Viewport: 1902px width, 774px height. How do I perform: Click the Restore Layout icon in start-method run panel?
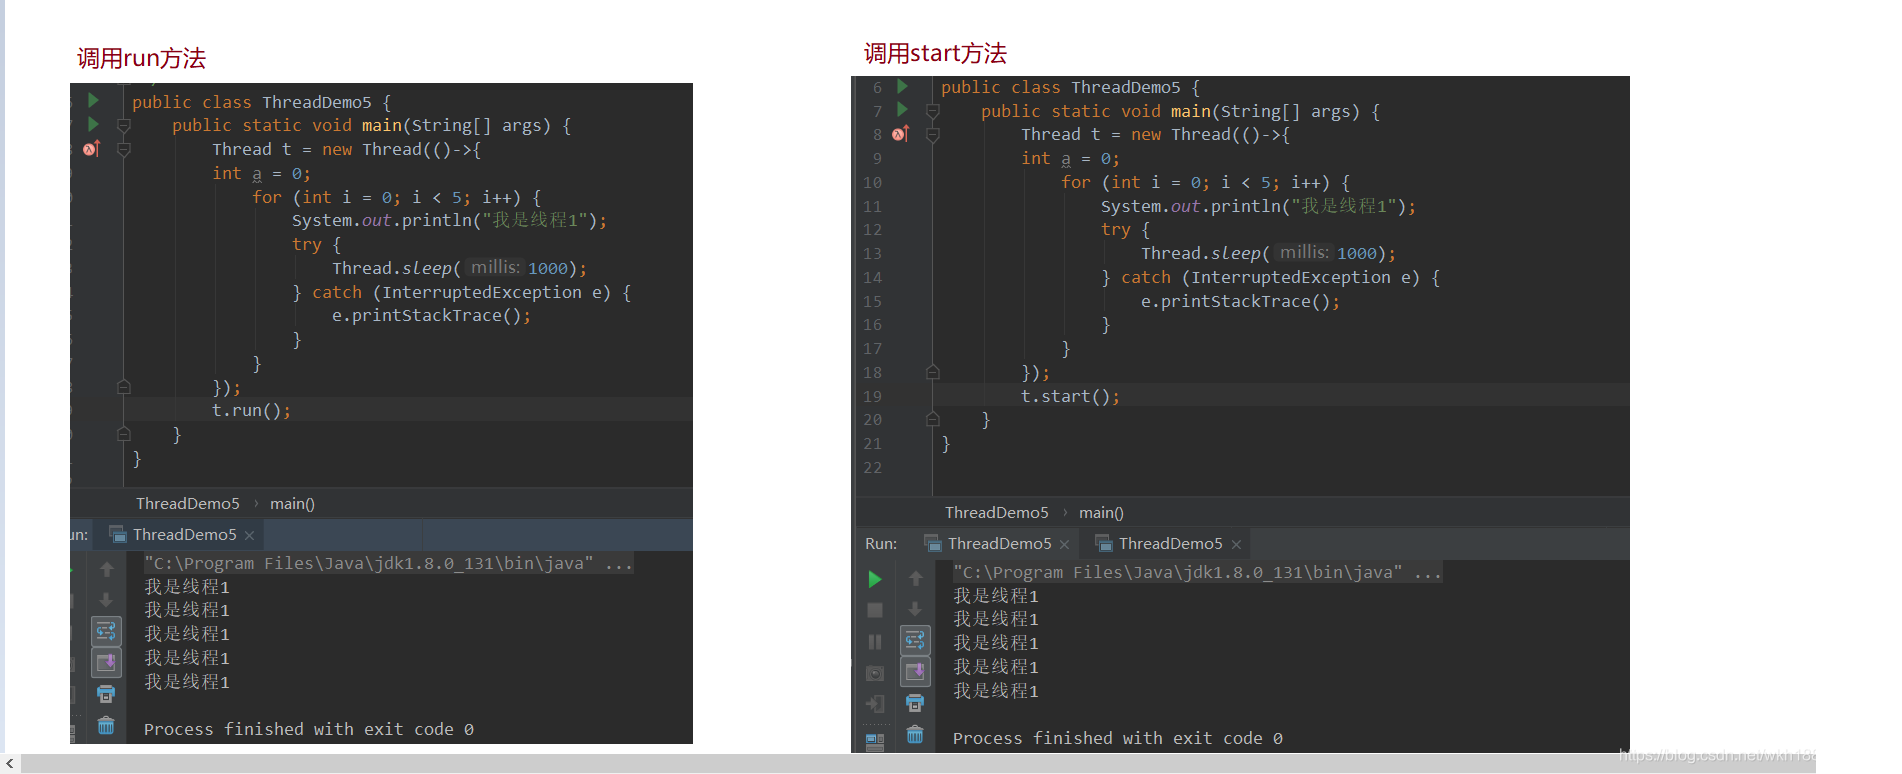(875, 741)
